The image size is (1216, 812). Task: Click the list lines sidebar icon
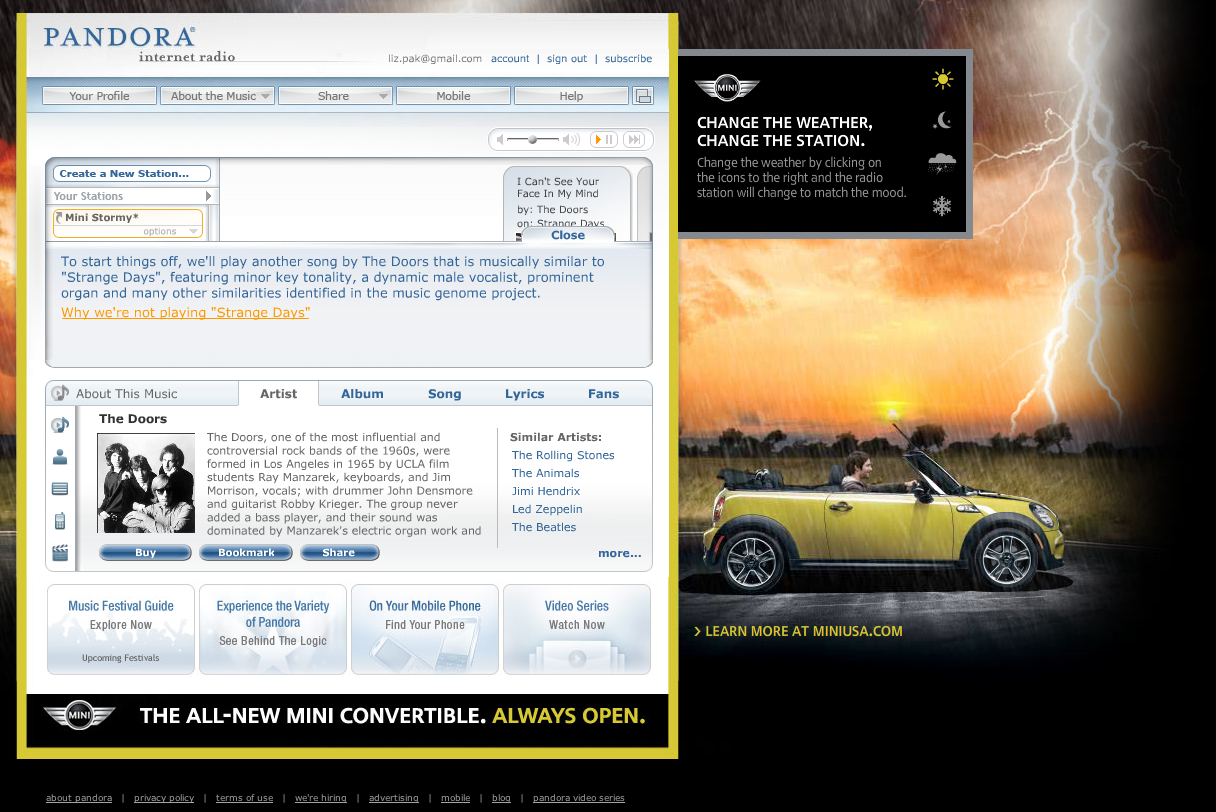[60, 489]
